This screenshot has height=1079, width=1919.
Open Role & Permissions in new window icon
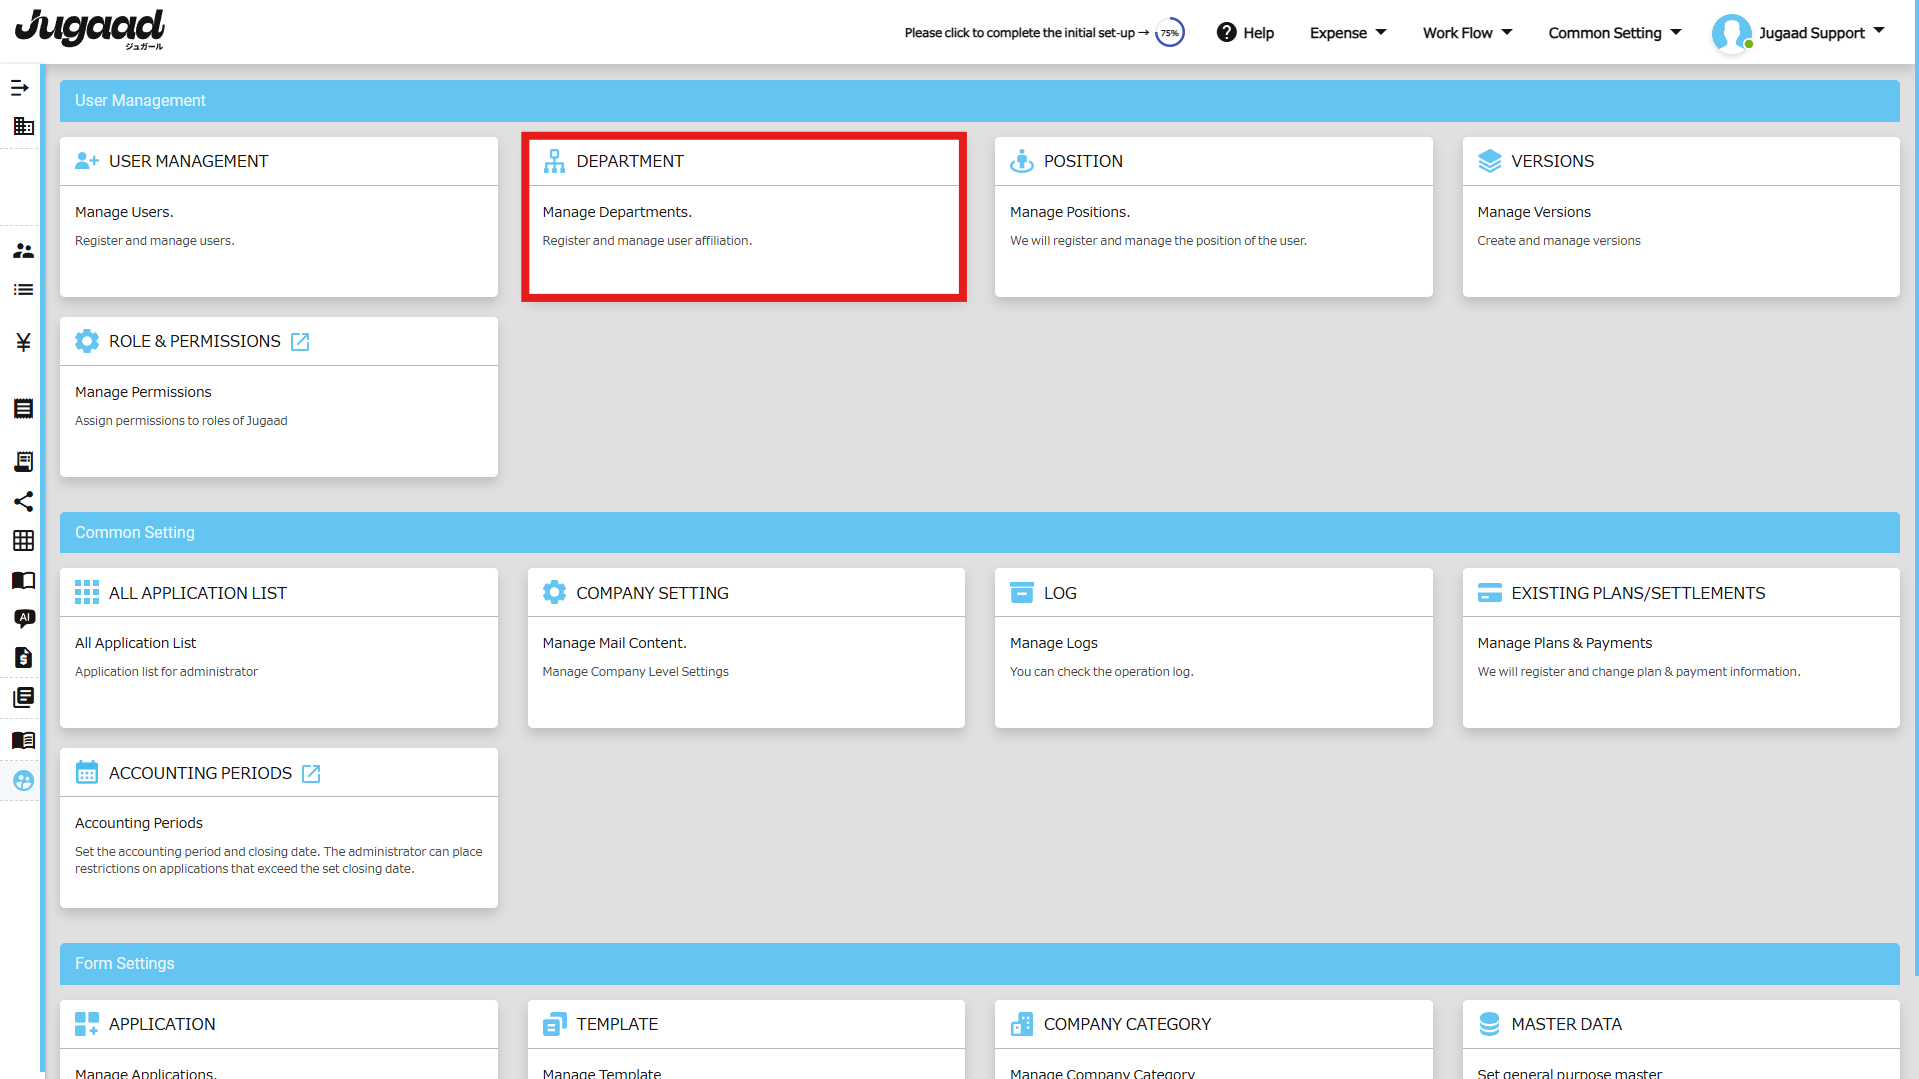click(300, 342)
